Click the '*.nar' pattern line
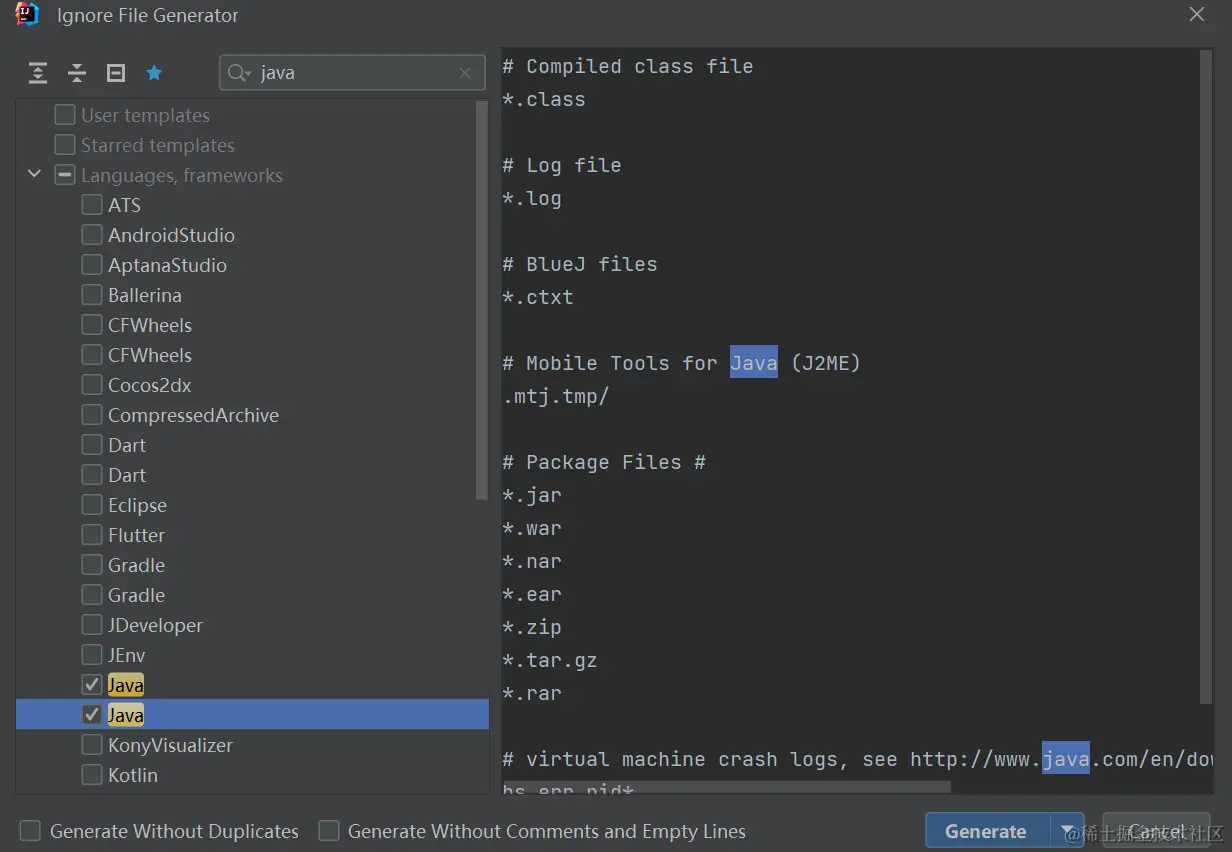 coord(531,561)
